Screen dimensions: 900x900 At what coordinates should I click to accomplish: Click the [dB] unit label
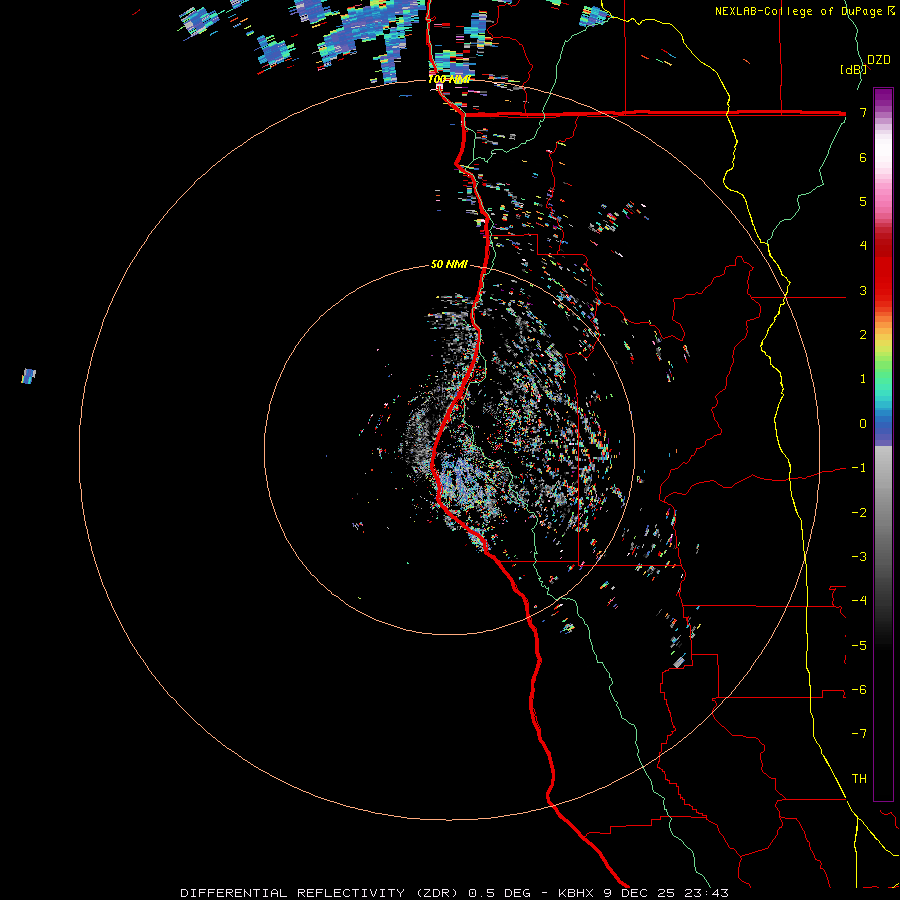(854, 69)
